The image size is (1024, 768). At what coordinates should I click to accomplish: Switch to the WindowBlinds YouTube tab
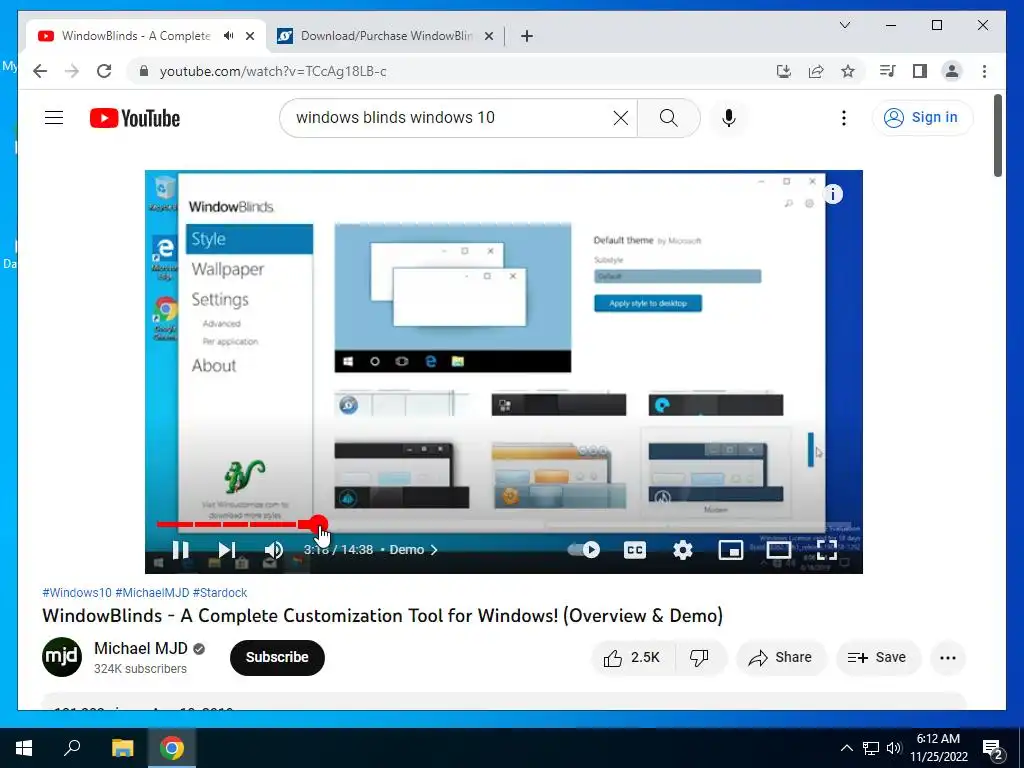point(136,36)
